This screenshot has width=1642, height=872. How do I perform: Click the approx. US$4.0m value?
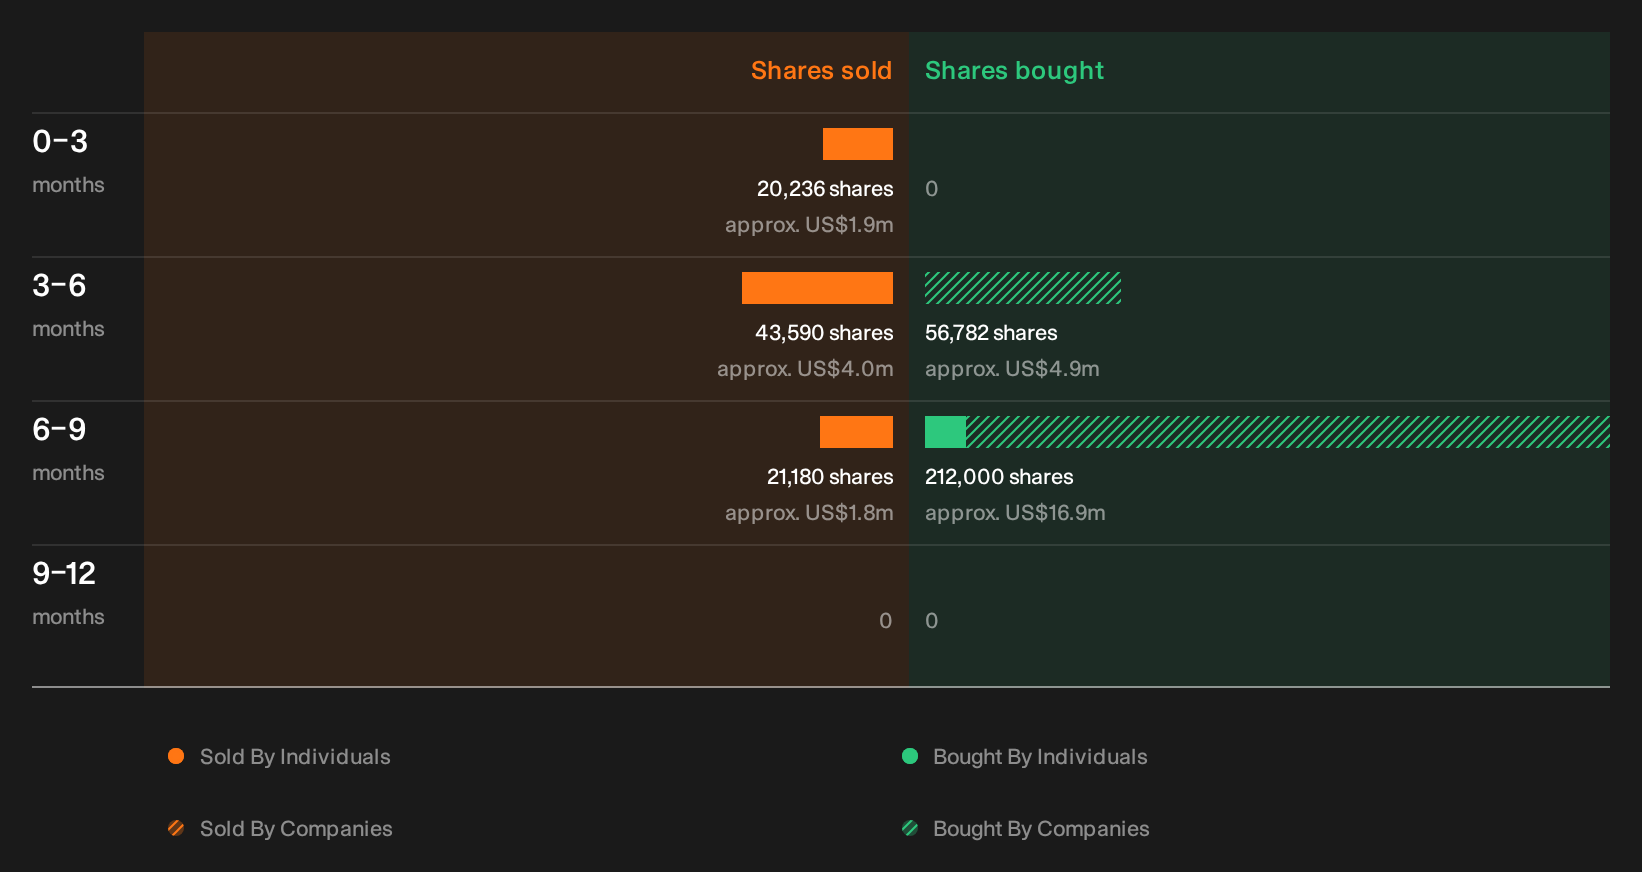805,369
